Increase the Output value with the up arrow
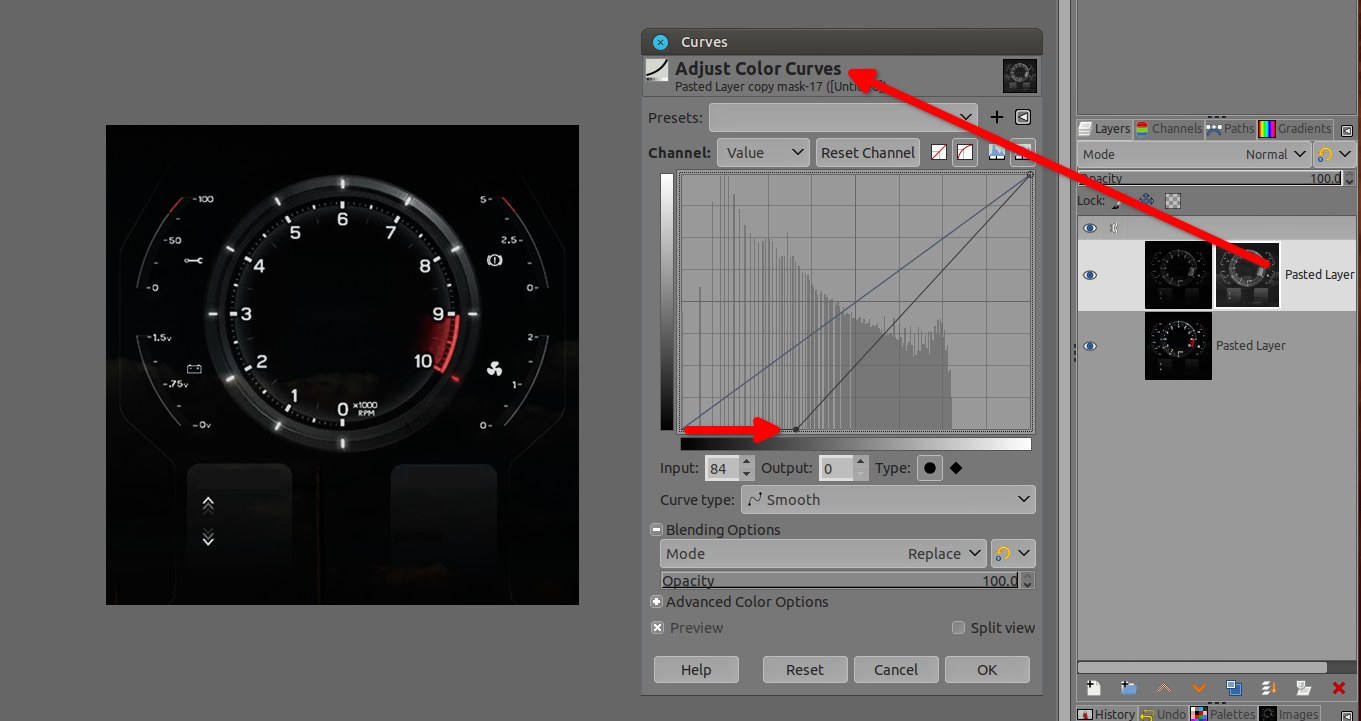 (862, 462)
